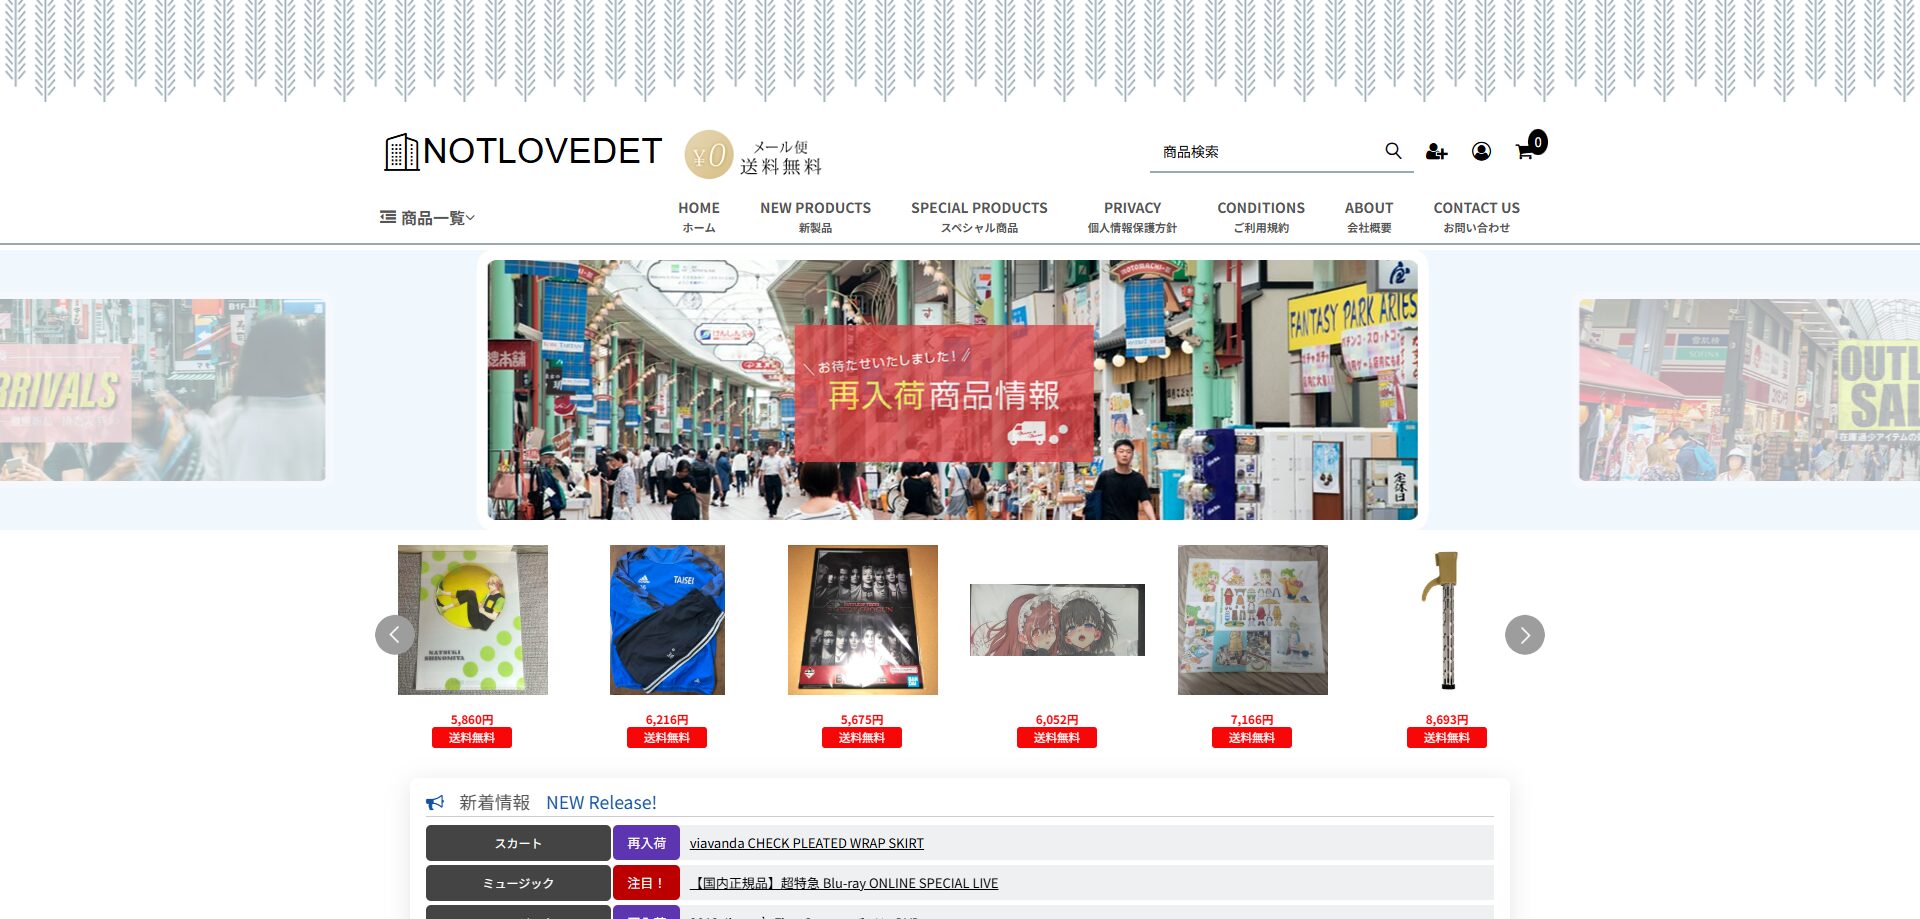Open the new user registration icon
The width and height of the screenshot is (1920, 919).
coord(1436,151)
